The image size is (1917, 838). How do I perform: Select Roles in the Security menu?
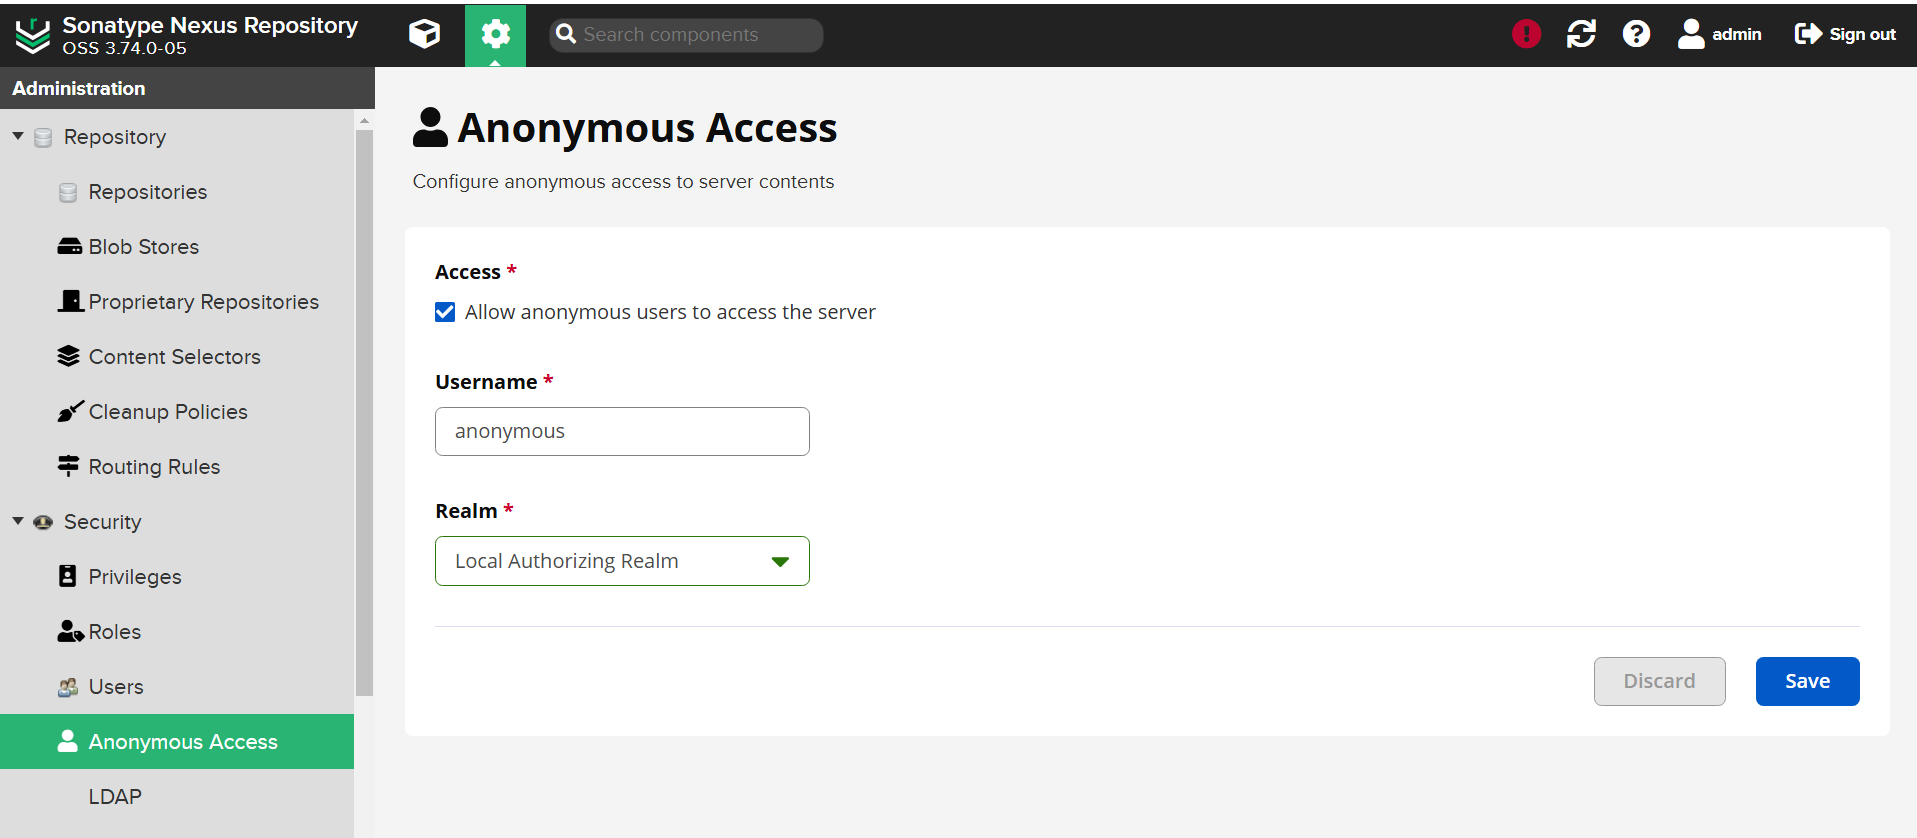coord(114,632)
